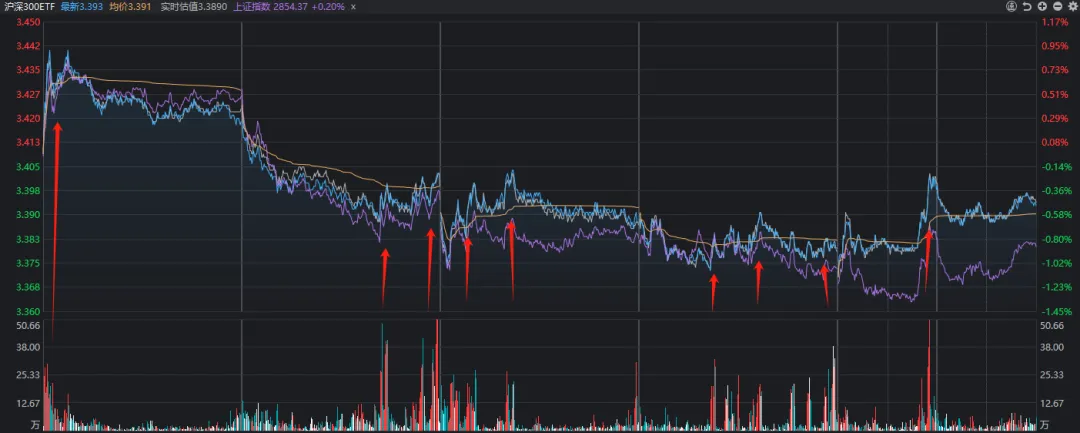Viewport: 1080px width, 433px height.
Task: Click the 最新 3.393 price label
Action: (82, 7)
